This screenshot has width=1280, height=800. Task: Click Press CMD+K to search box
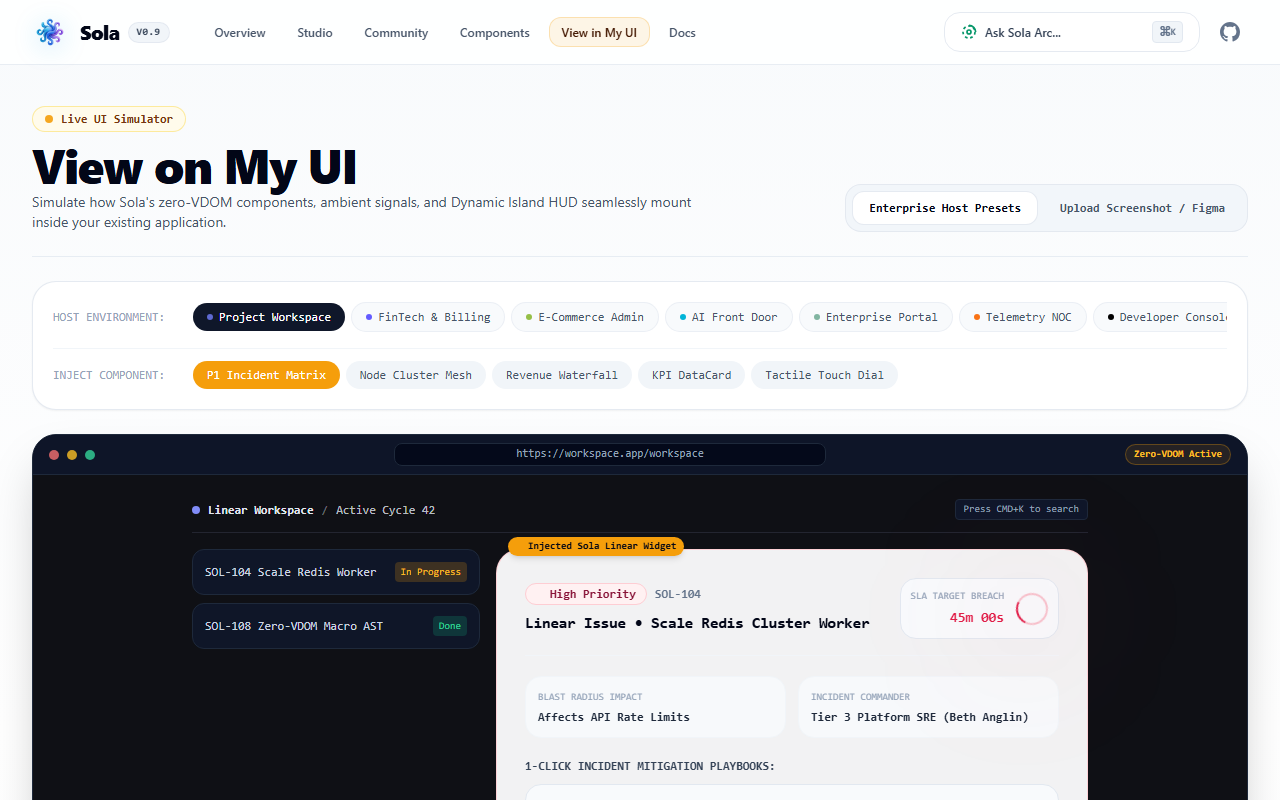(1021, 509)
